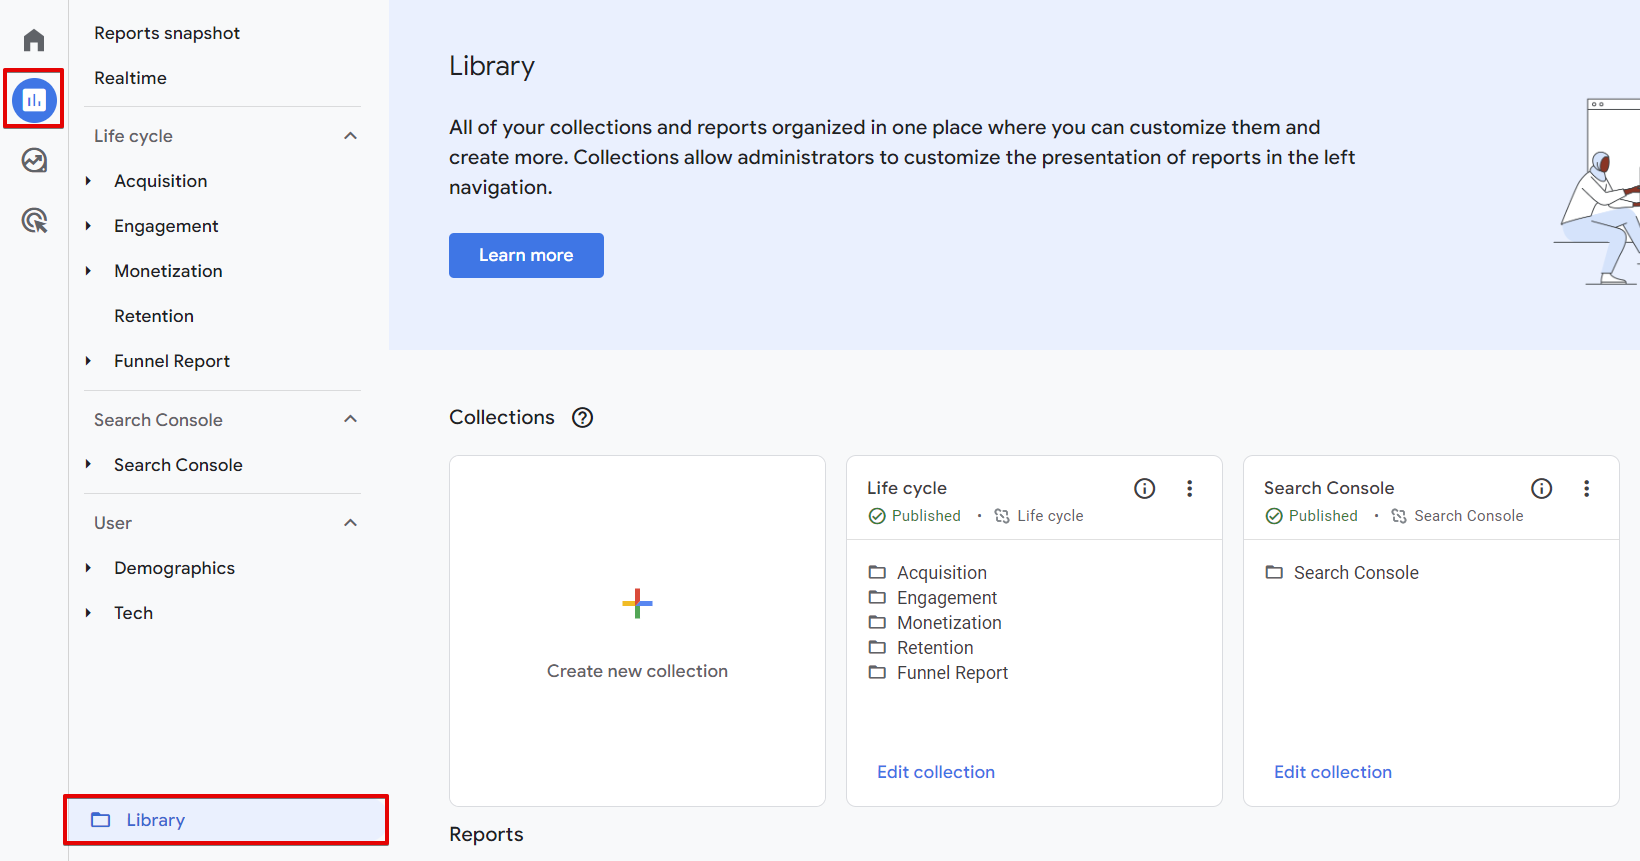Open more options for Search Console collection

[x=1586, y=488]
